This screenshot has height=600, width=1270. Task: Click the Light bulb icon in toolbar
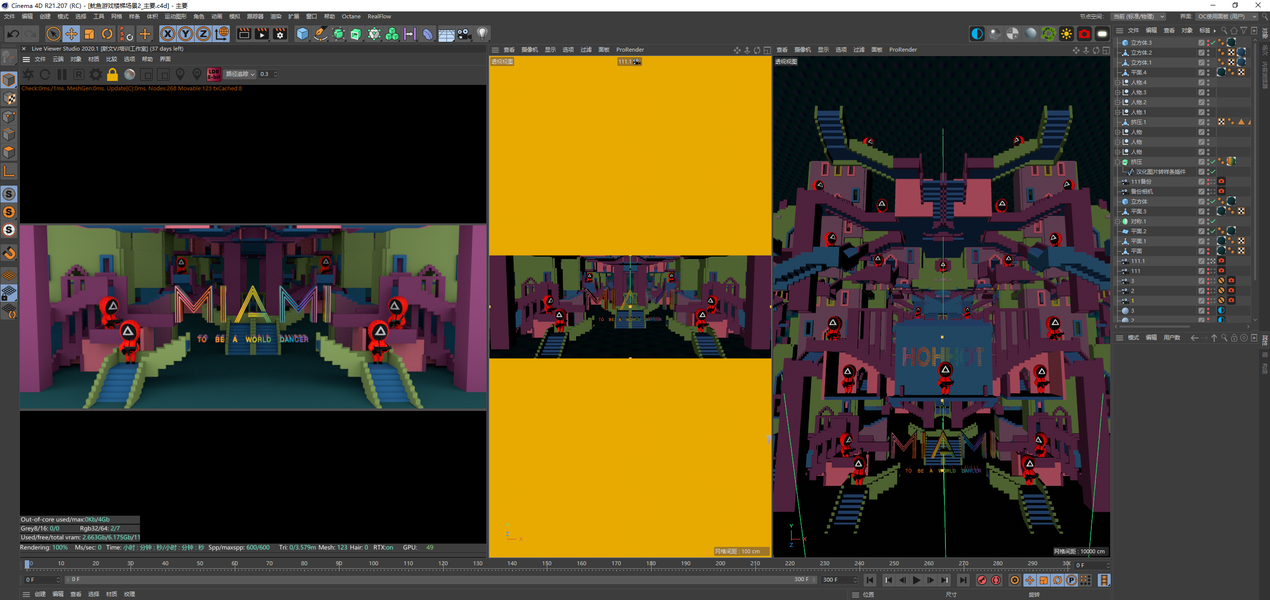(x=482, y=34)
